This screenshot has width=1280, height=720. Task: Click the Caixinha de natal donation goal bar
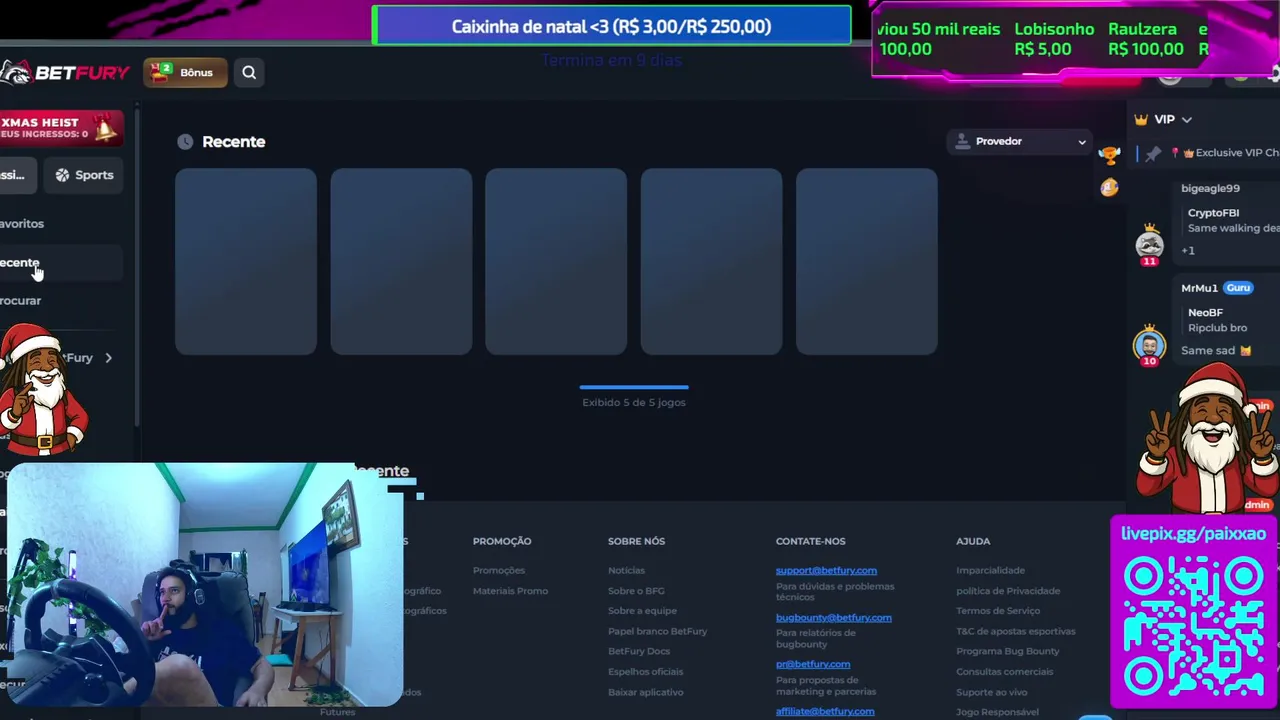click(x=611, y=26)
